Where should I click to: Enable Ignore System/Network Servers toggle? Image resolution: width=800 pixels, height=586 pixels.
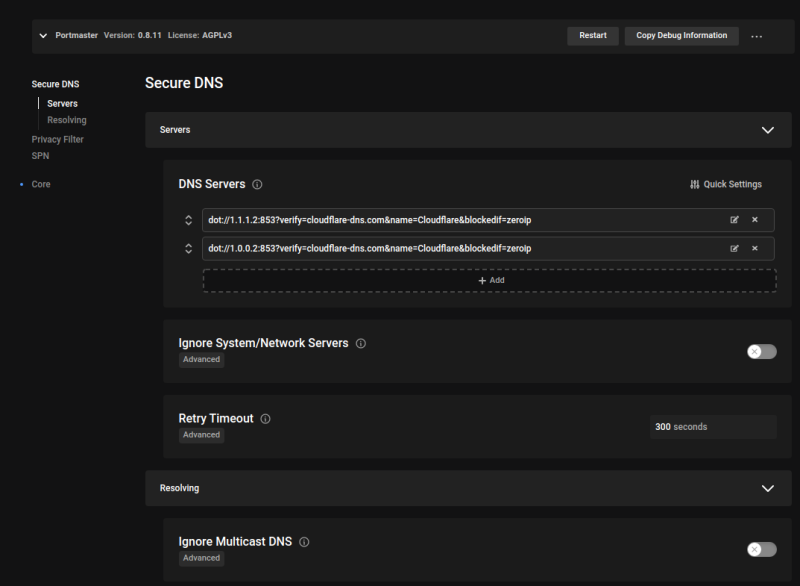pos(761,351)
